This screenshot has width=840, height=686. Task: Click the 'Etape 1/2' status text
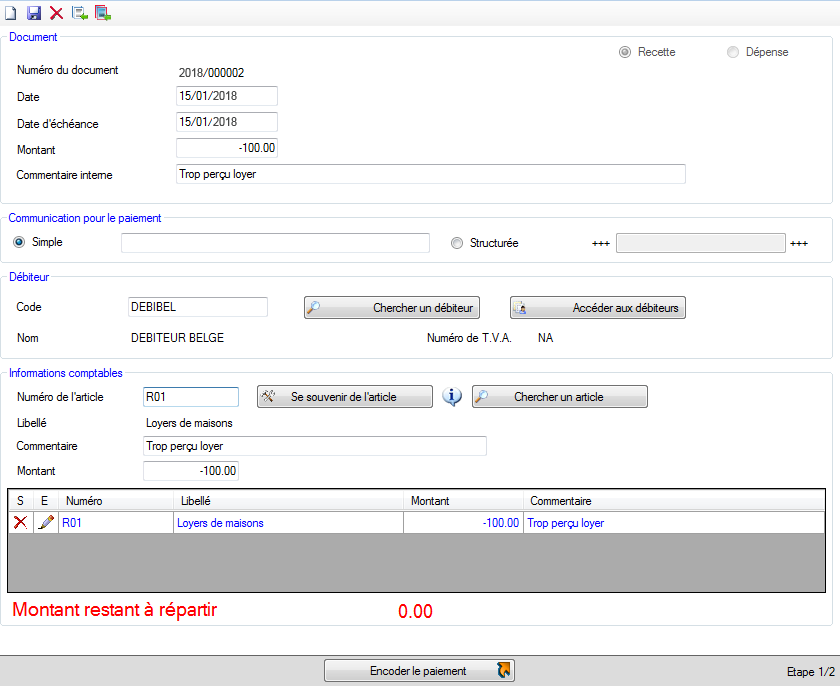coord(811,672)
